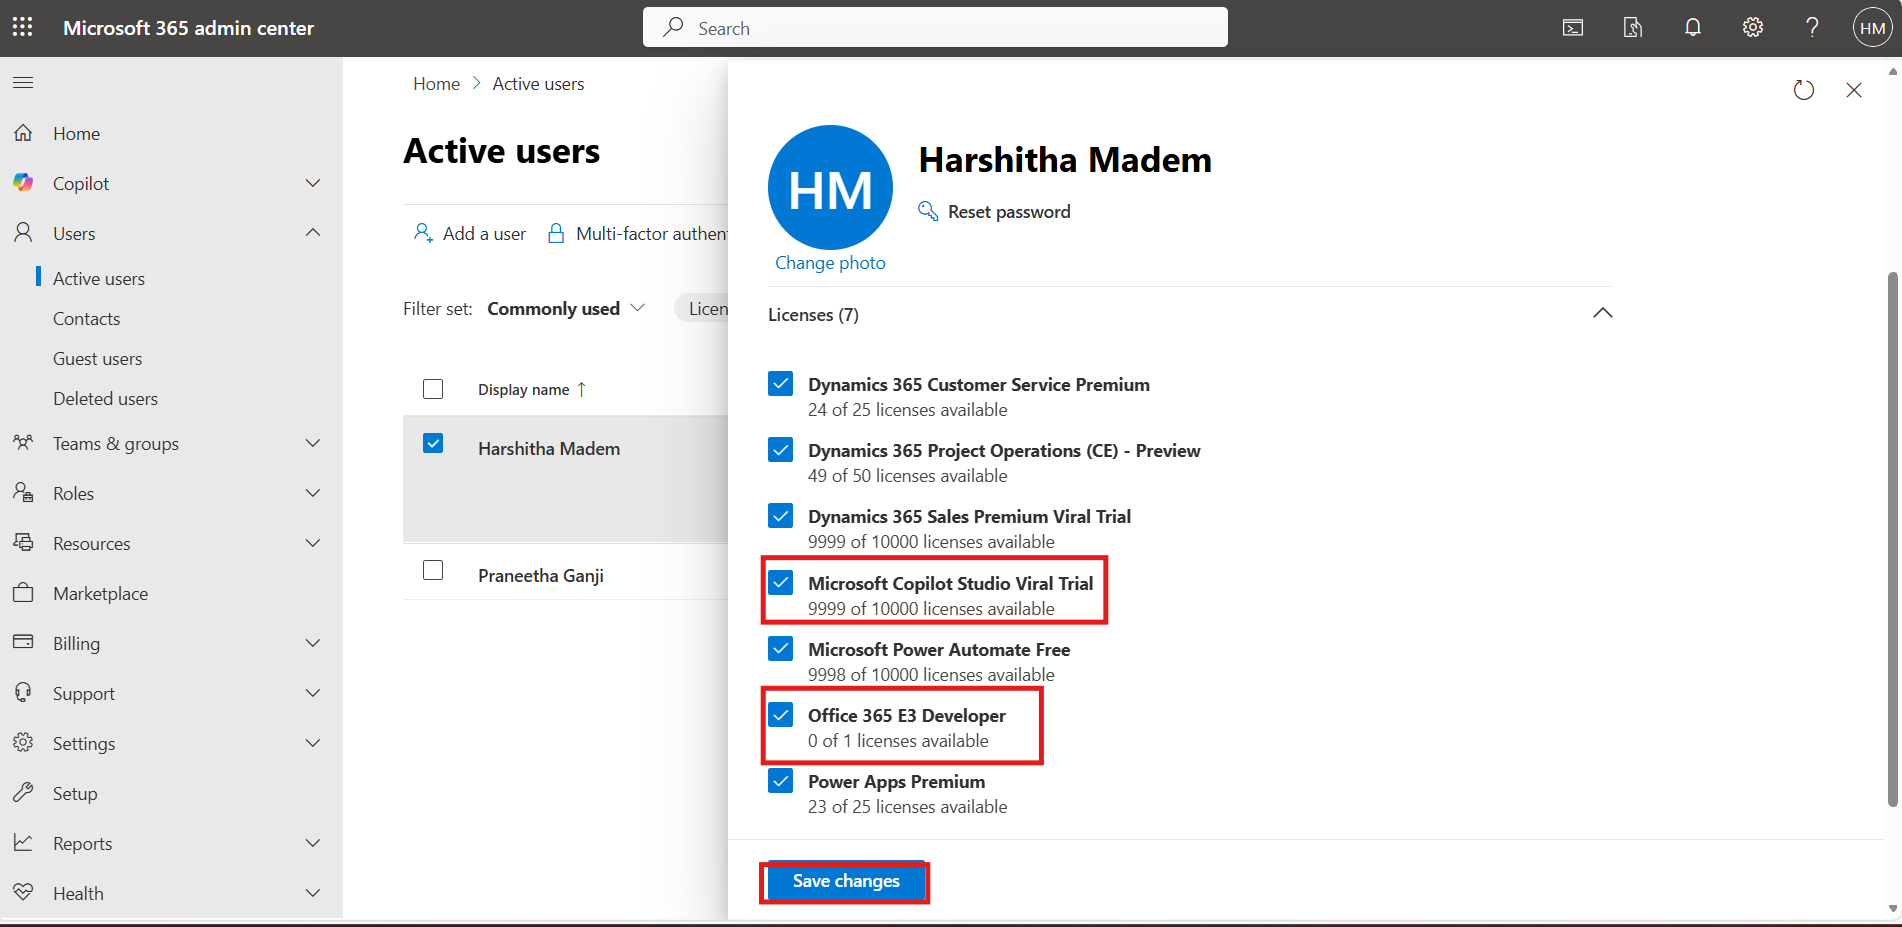Click the settings gear in header

coord(1752,27)
